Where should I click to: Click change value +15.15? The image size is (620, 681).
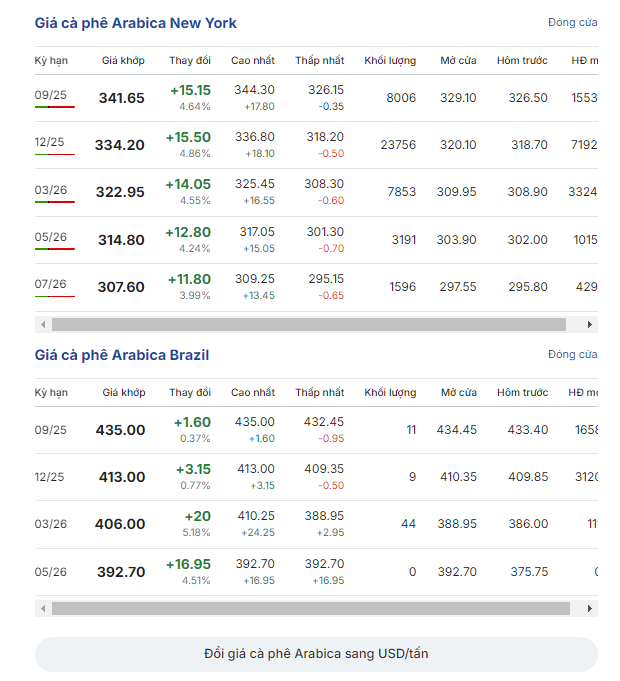tap(191, 90)
